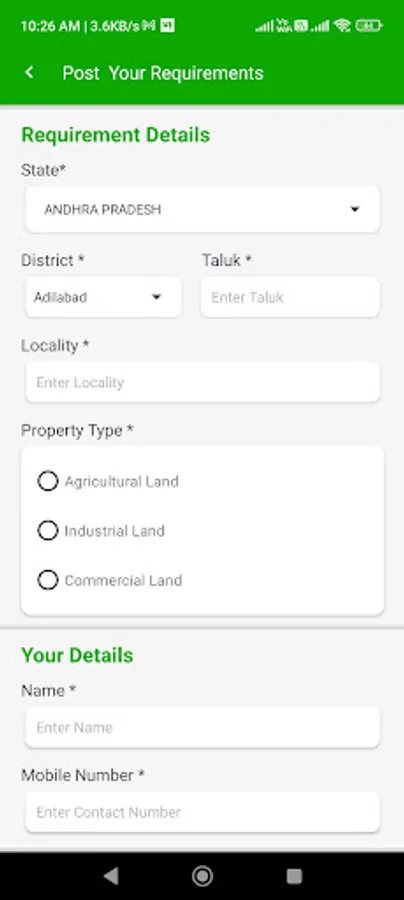Focus the Enter Name field
The height and width of the screenshot is (900, 404).
[203, 727]
